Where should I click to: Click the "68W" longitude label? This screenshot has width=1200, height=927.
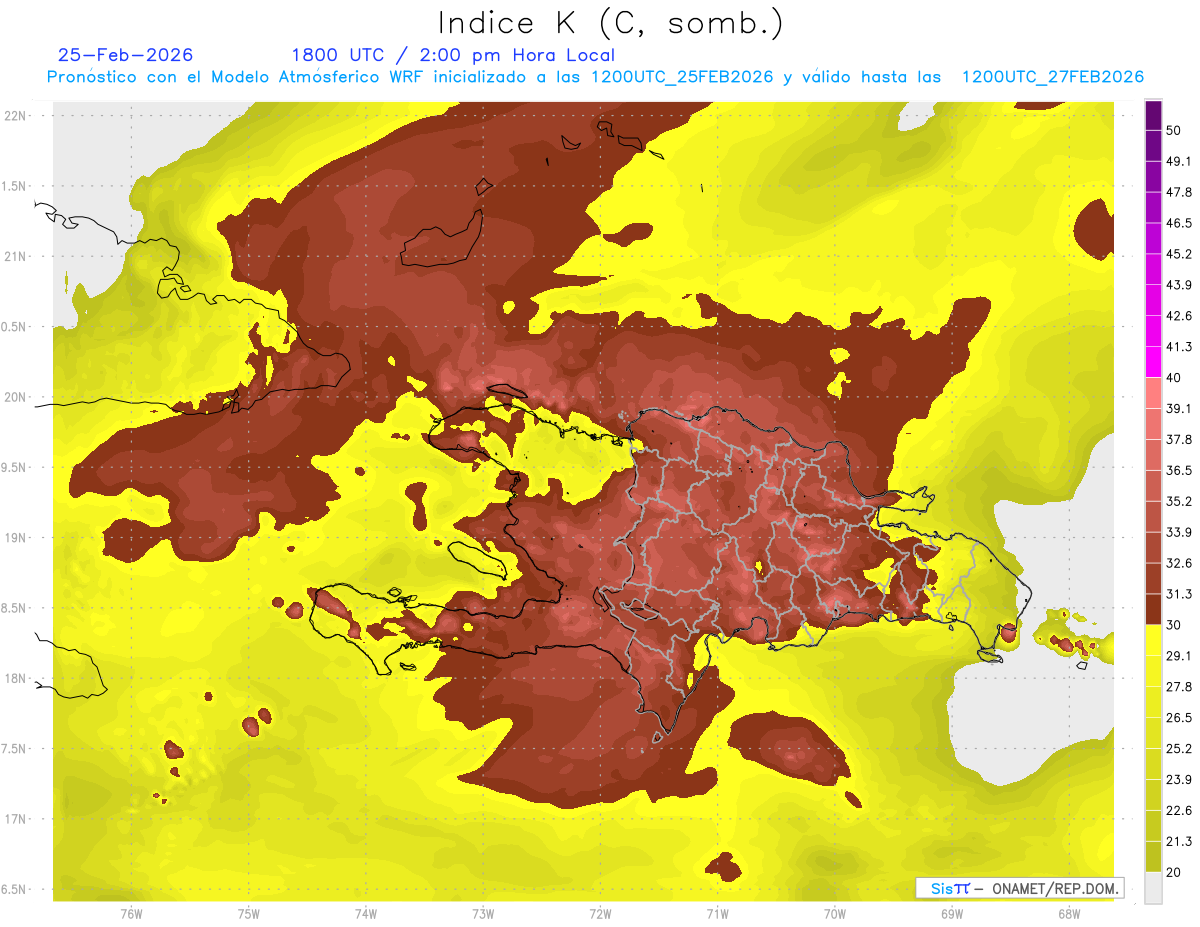tap(1069, 914)
